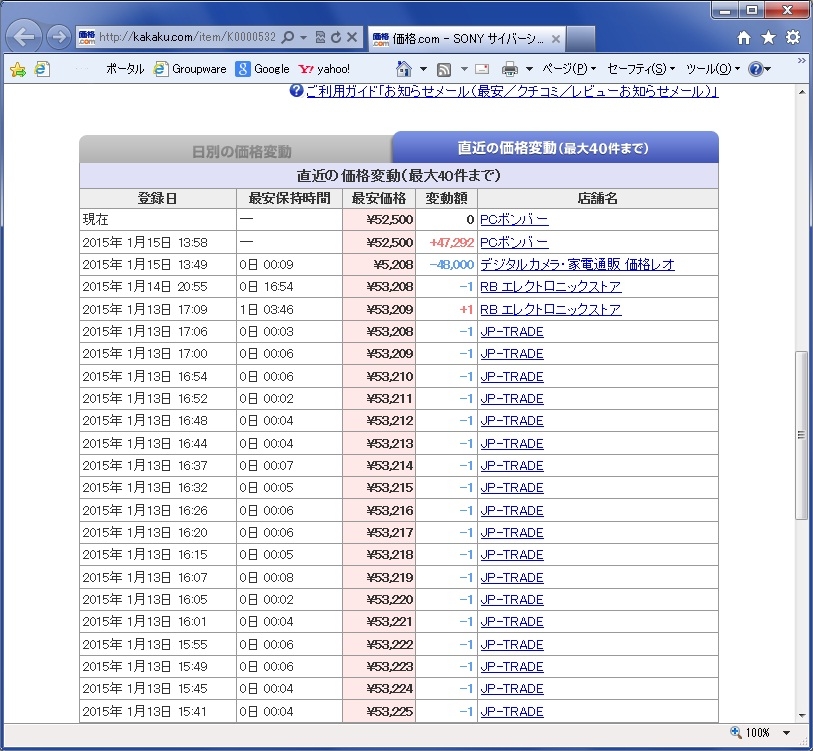Go forward using the browser forward arrow
This screenshot has width=813, height=751.
[x=59, y=37]
